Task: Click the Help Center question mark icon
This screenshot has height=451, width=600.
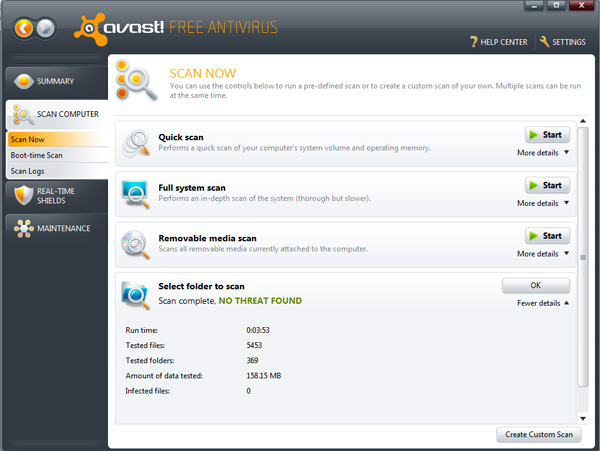Action: (x=474, y=42)
